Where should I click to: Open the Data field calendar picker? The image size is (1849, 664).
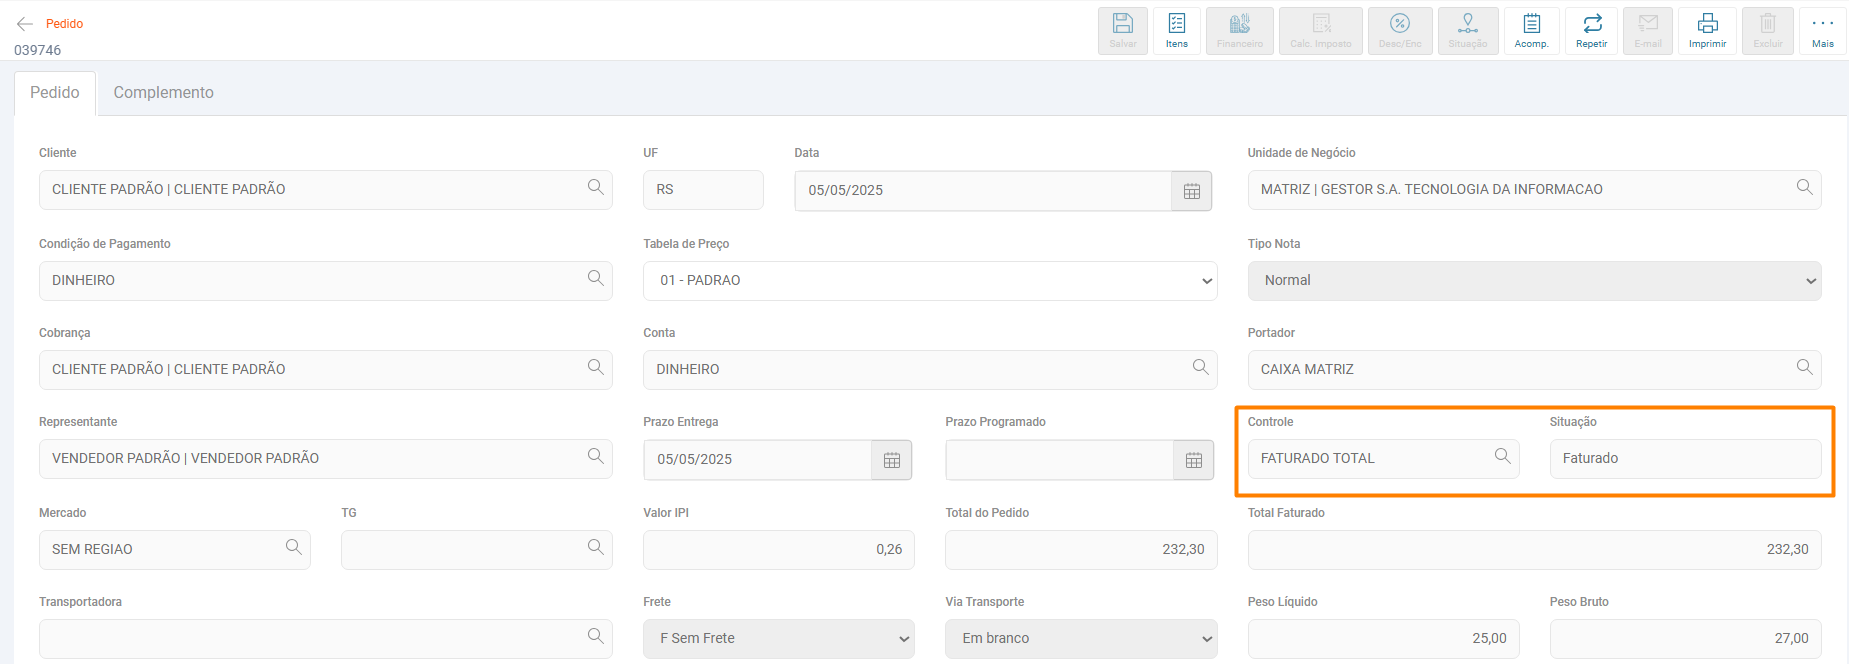click(1191, 191)
